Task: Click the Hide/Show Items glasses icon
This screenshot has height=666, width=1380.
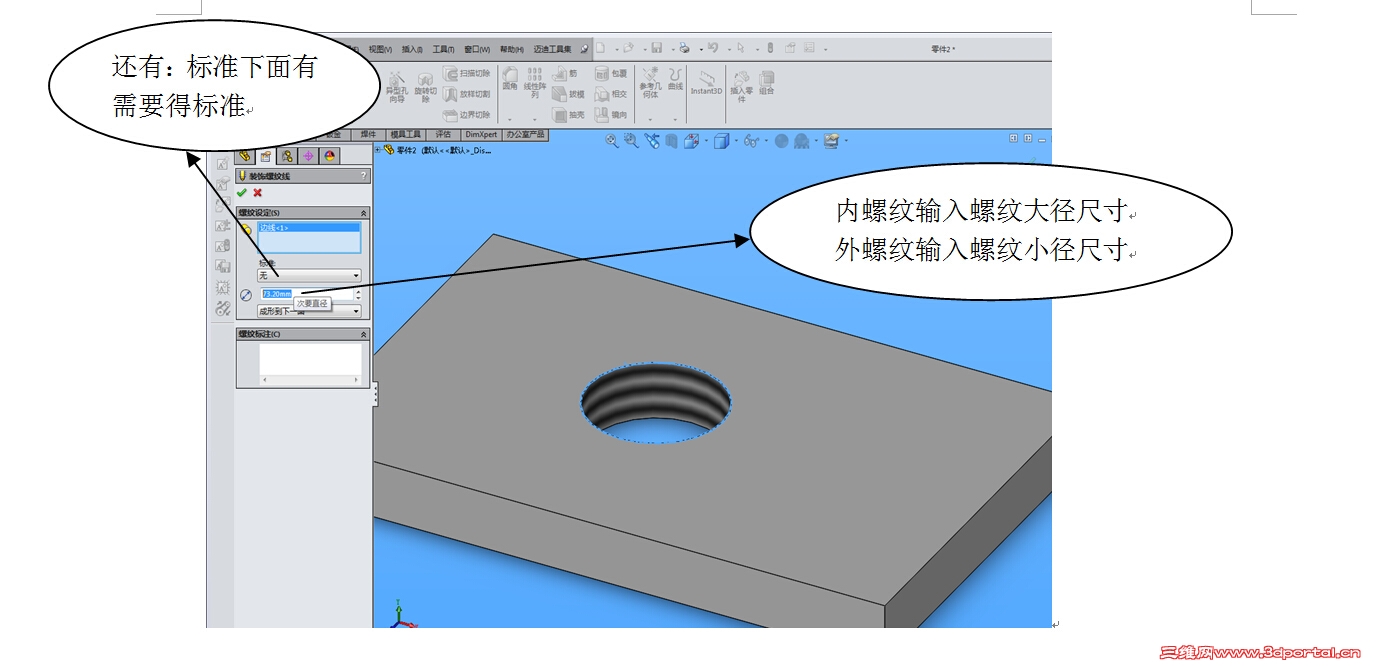Action: point(751,141)
